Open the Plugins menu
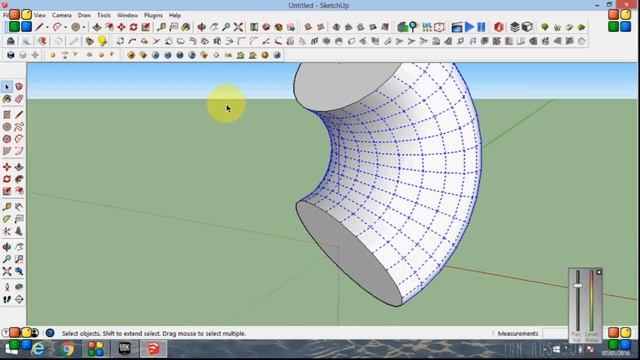 (153, 15)
